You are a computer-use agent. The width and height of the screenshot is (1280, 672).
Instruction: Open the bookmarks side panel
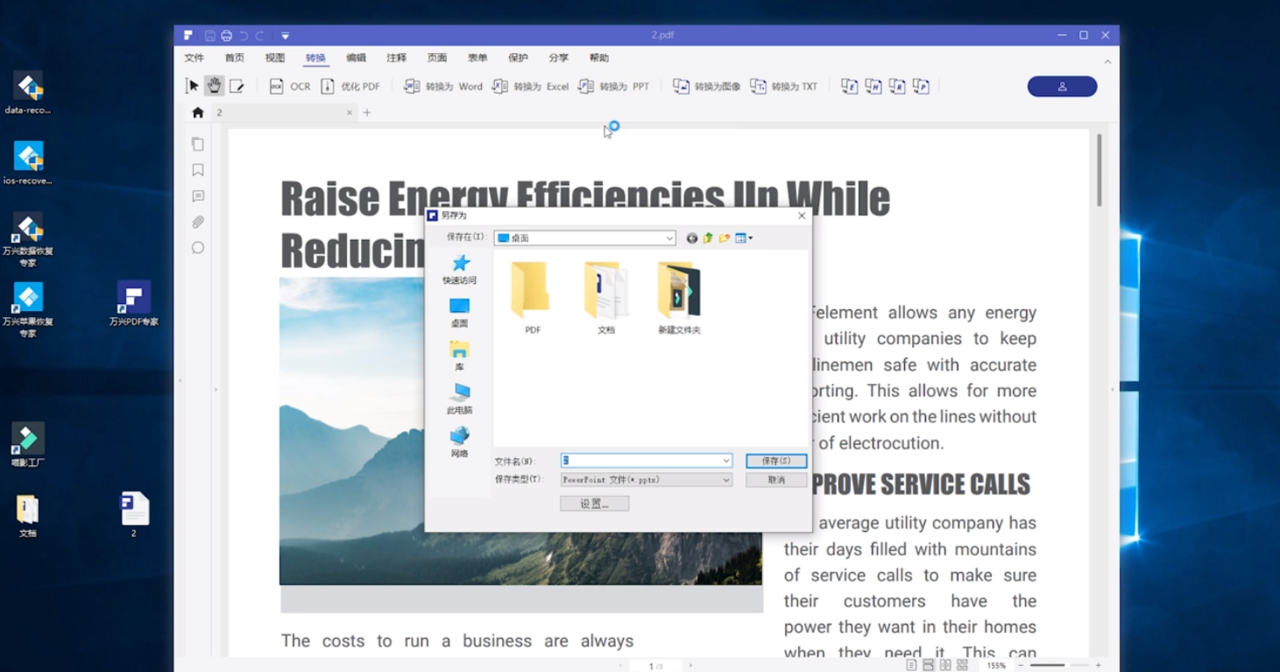pos(198,170)
